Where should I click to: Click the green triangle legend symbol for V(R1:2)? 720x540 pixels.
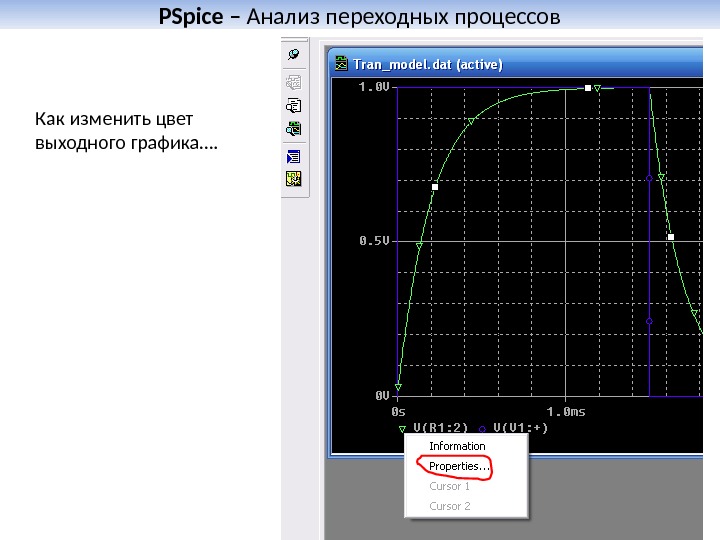pyautogui.click(x=402, y=429)
